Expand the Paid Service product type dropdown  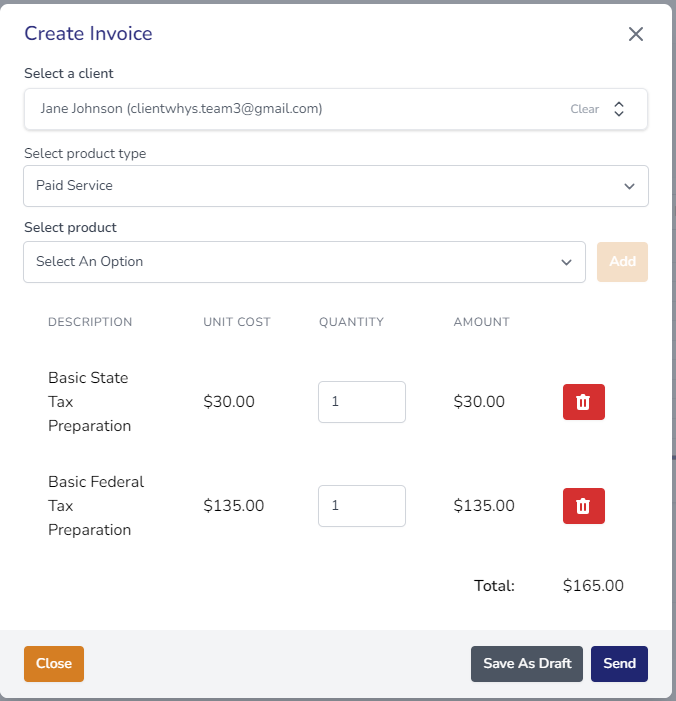(x=336, y=186)
